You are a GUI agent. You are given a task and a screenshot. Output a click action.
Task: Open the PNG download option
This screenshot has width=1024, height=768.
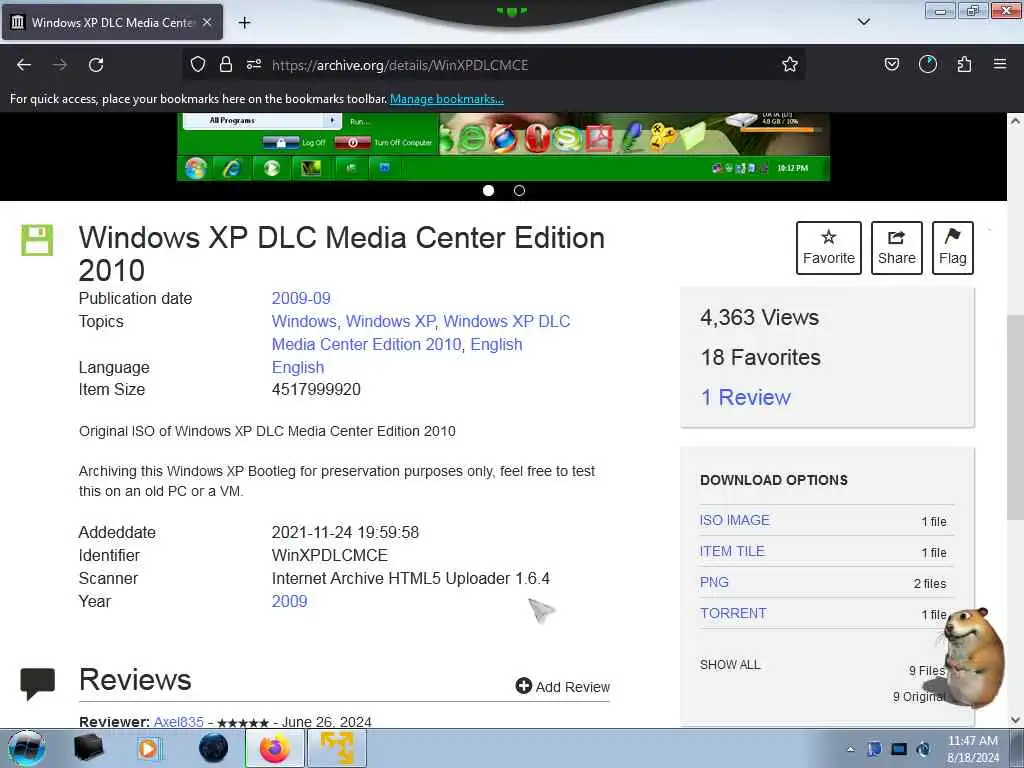(714, 583)
